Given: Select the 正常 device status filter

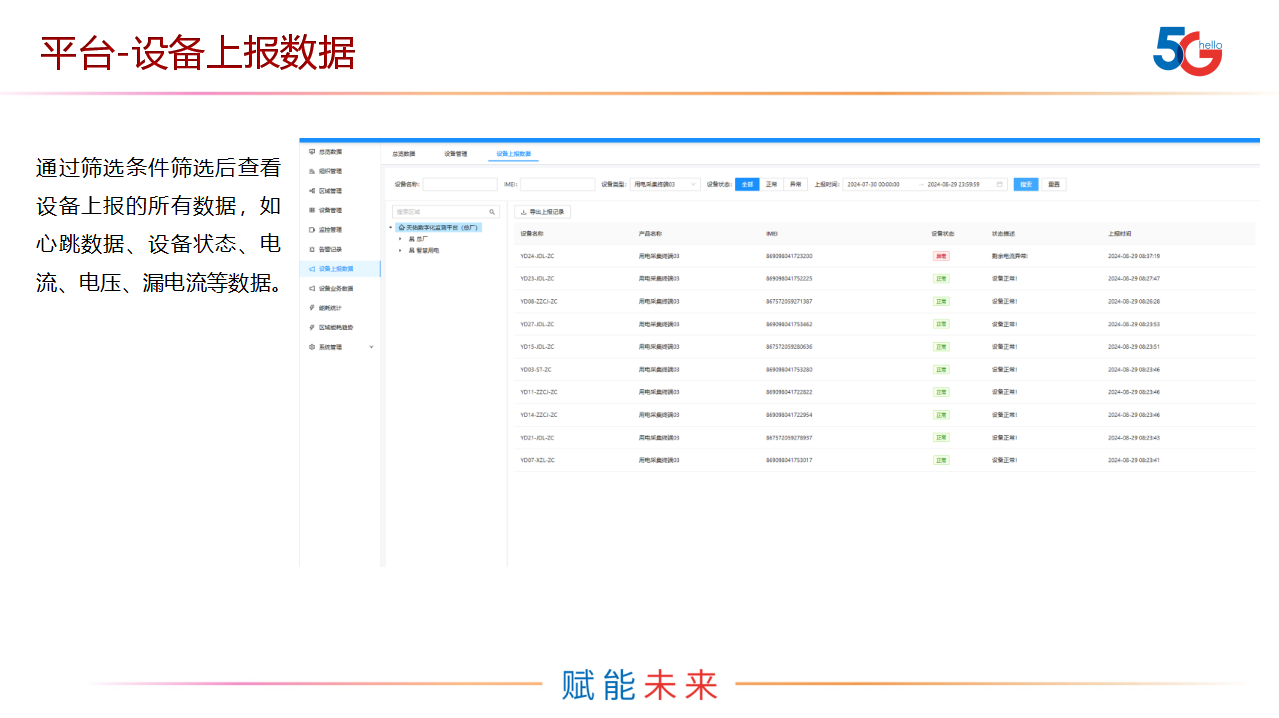Looking at the screenshot, I should [771, 184].
